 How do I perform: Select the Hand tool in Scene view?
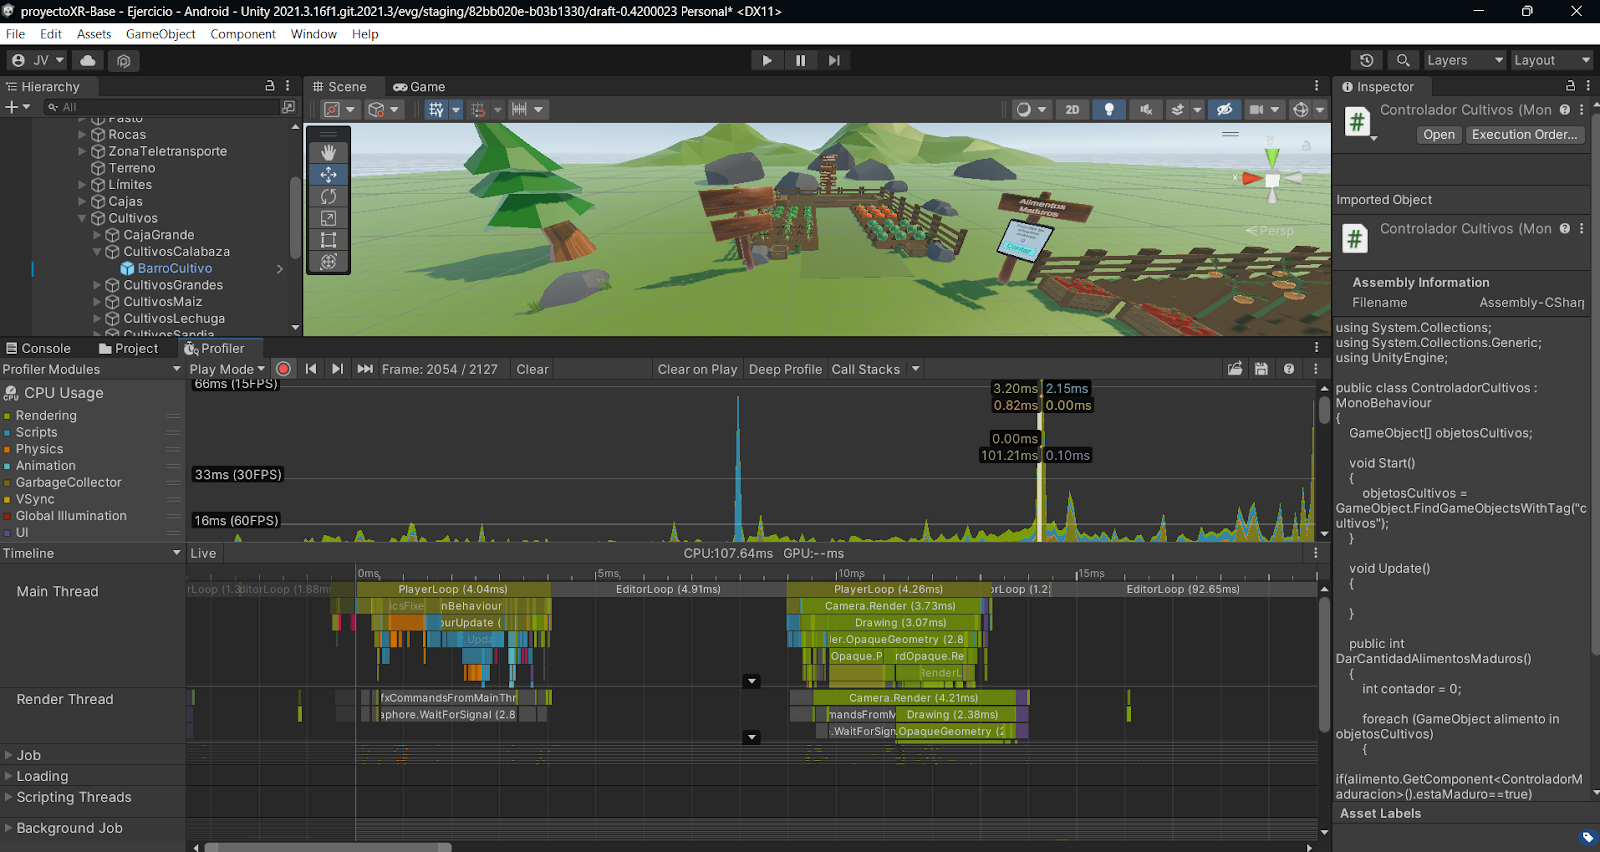pyautogui.click(x=328, y=152)
